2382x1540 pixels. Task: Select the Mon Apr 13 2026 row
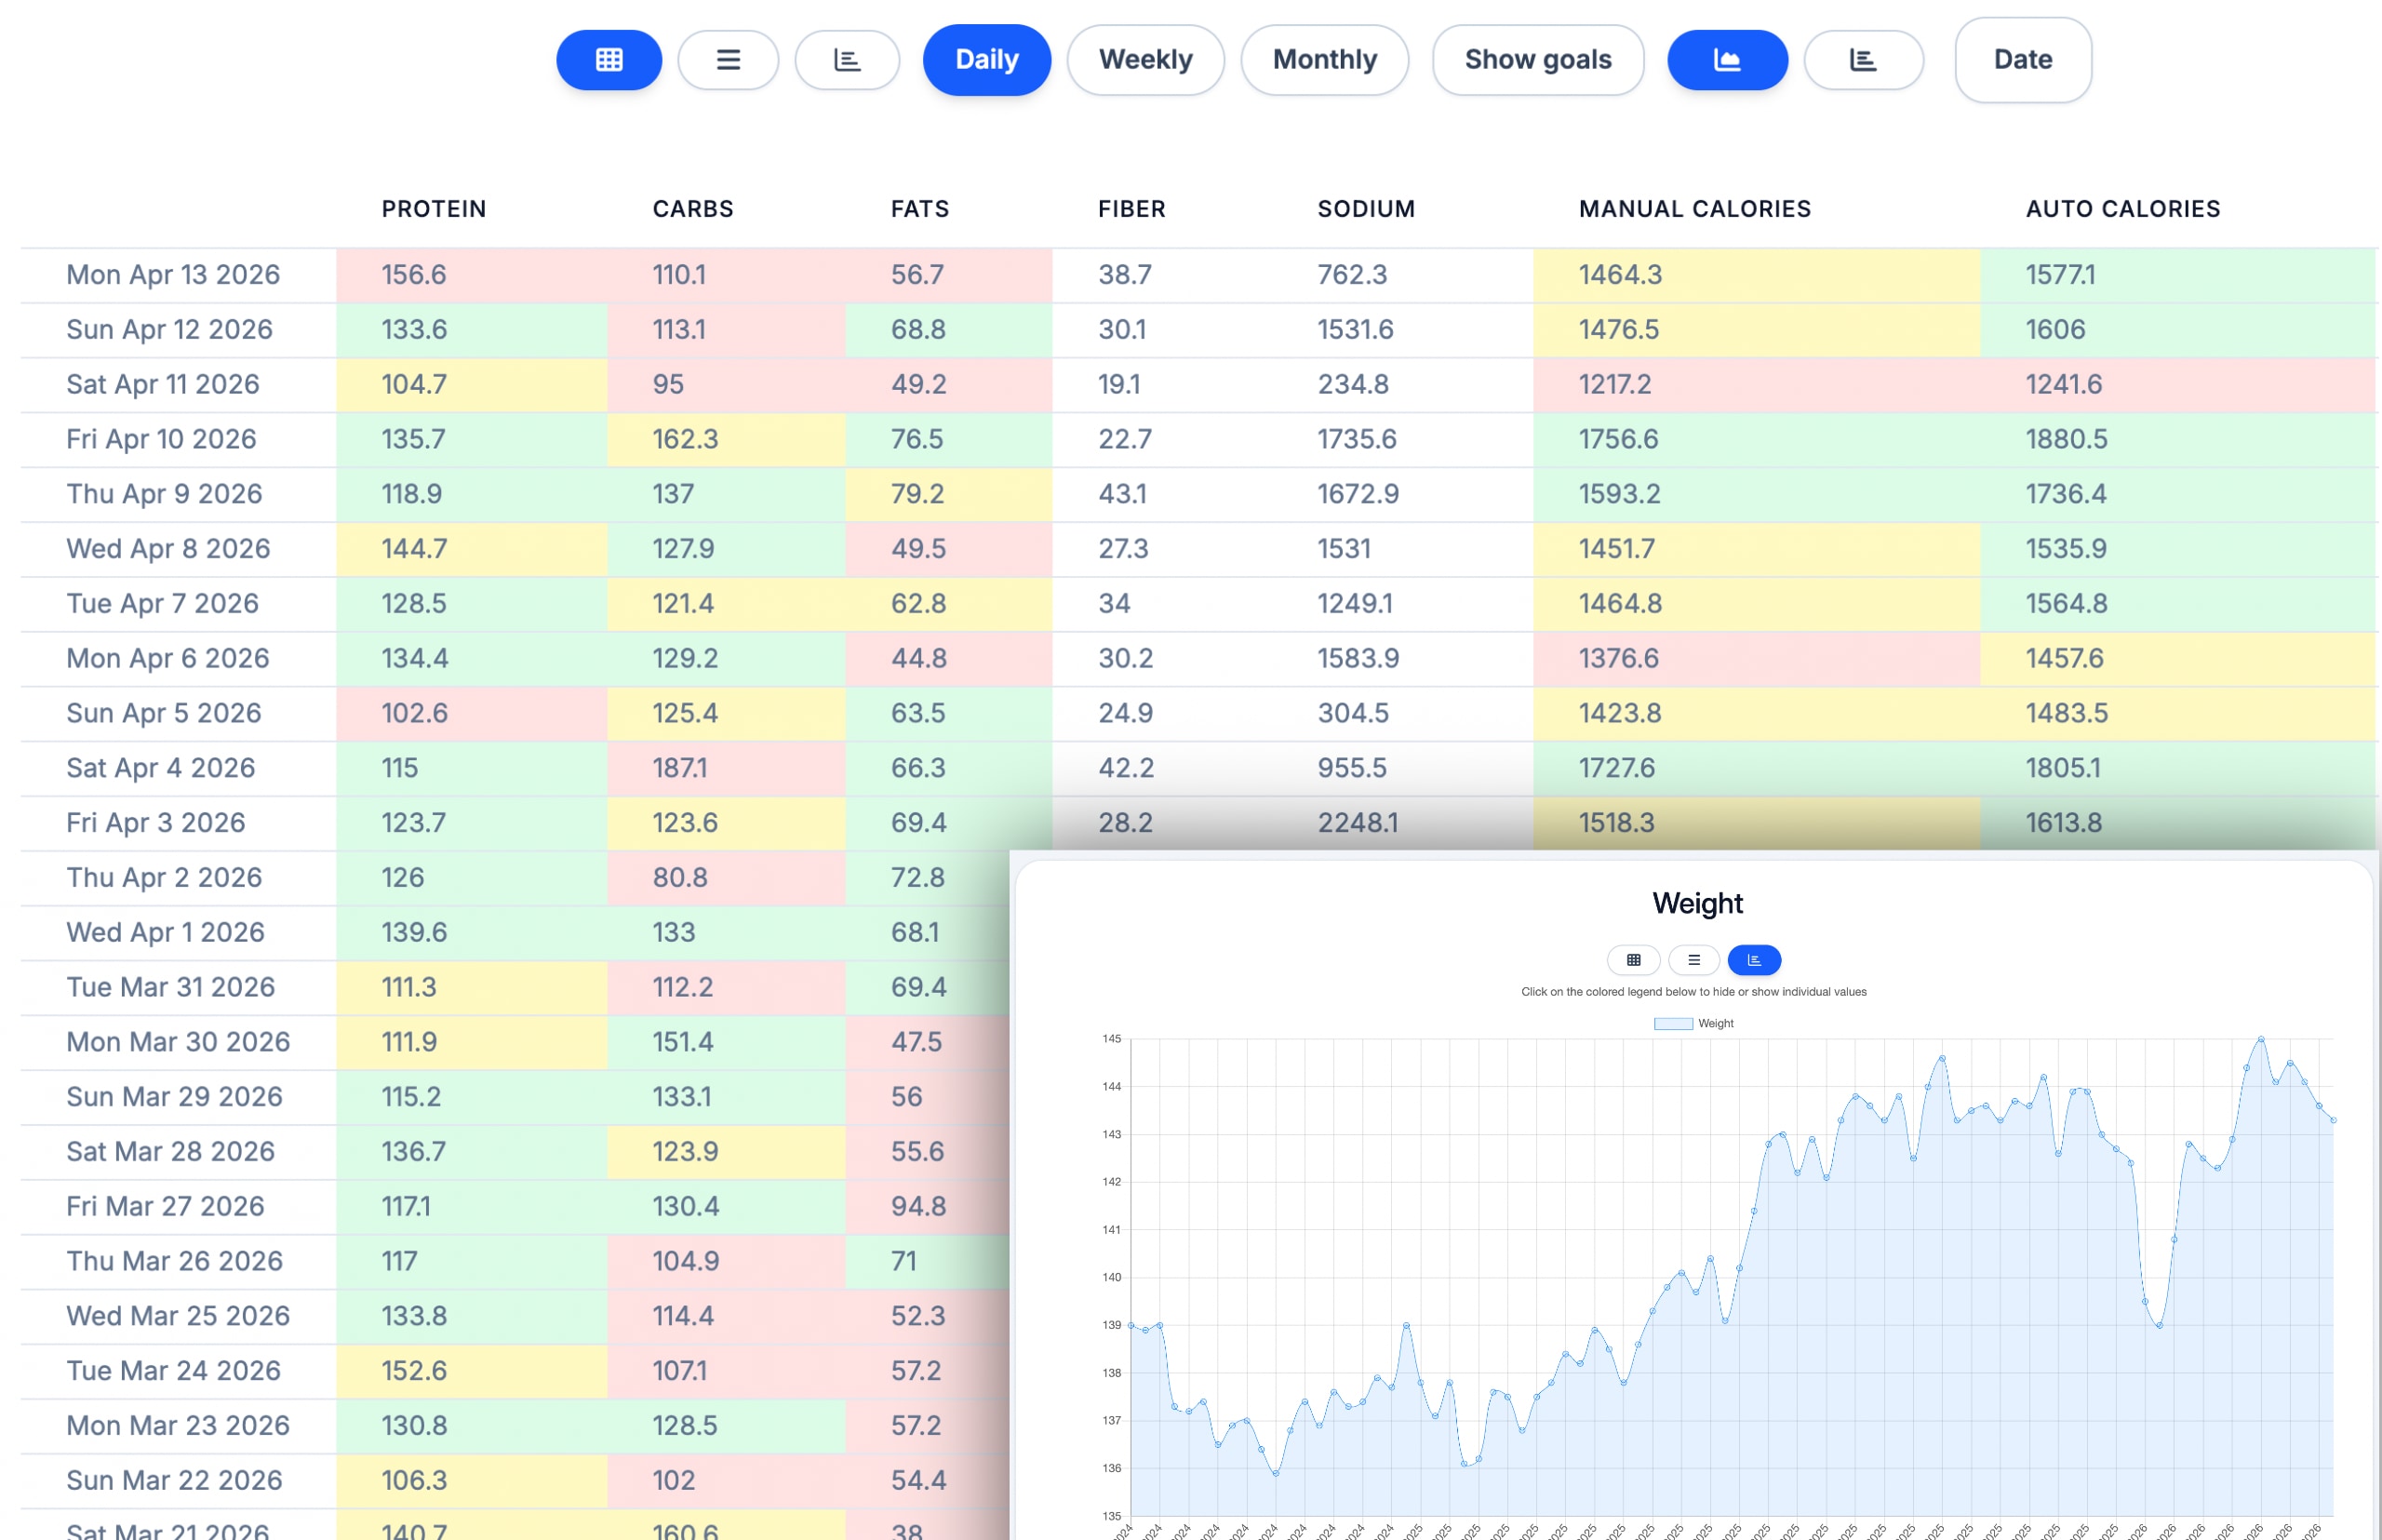(x=173, y=275)
